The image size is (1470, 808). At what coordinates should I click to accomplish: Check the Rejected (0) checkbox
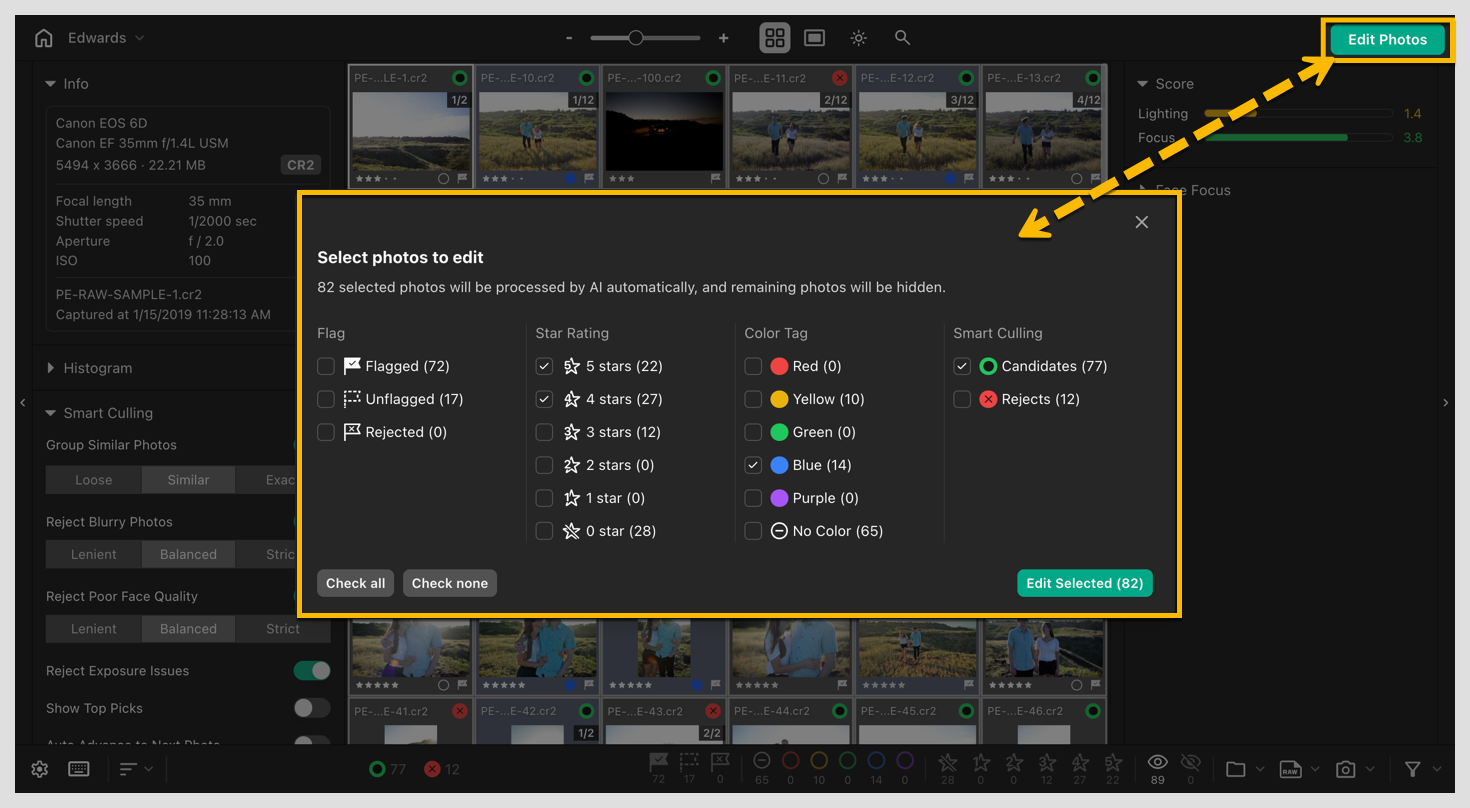click(326, 432)
